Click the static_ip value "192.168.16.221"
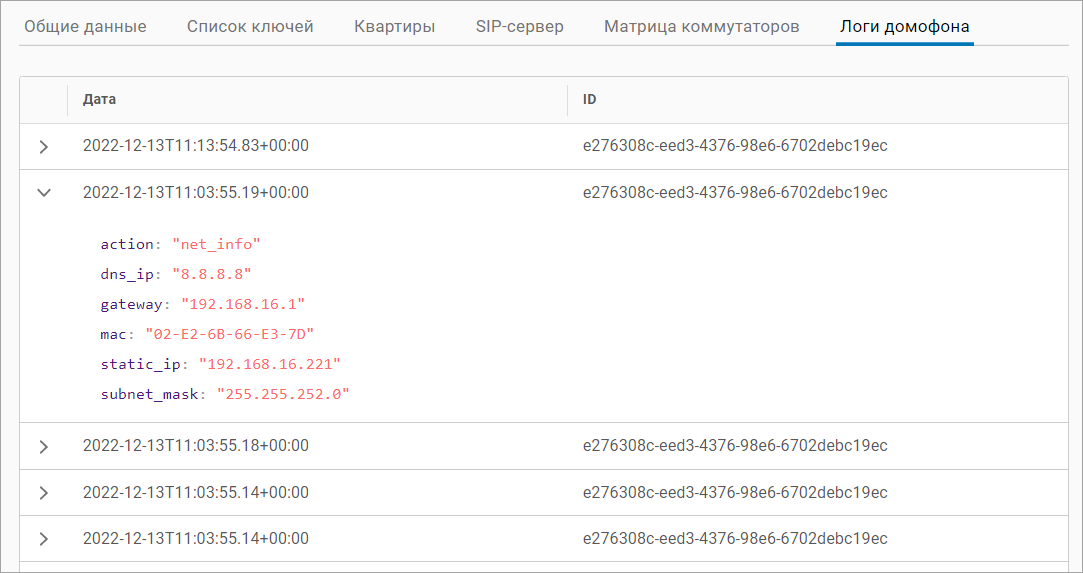 click(270, 364)
